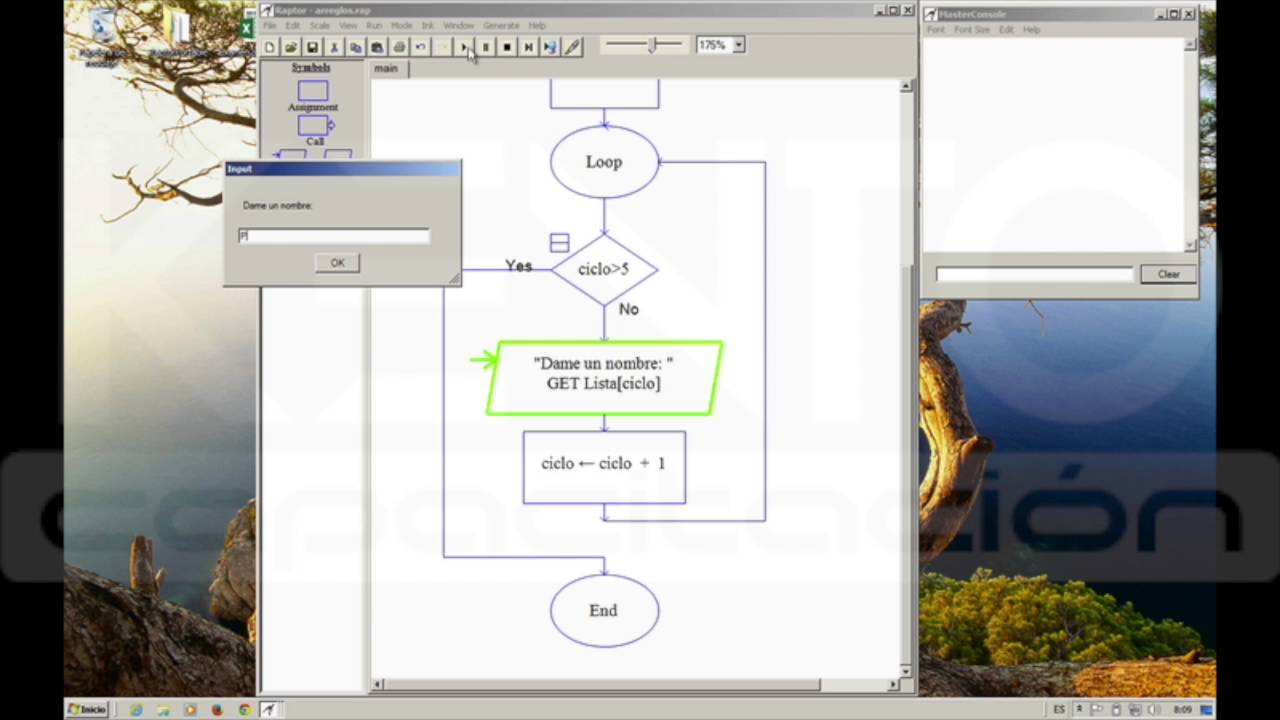Click the Cut scissors icon
1280x720 pixels.
coord(334,47)
